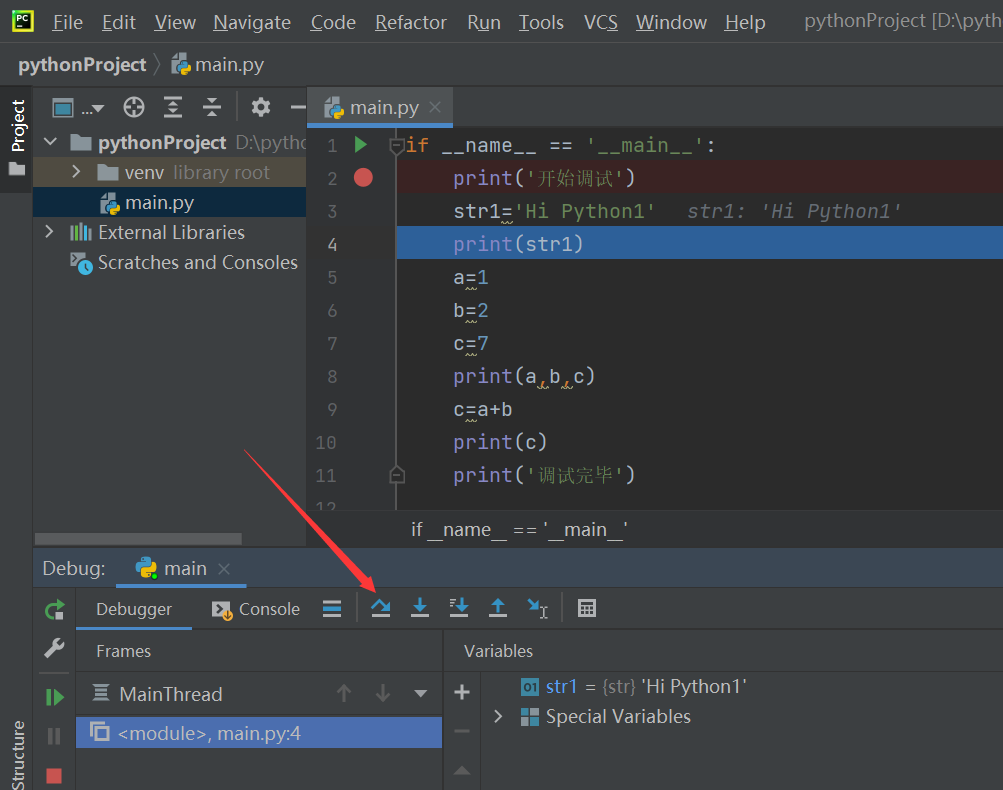1003x790 pixels.
Task: Open the Edit menu
Action: pos(118,22)
